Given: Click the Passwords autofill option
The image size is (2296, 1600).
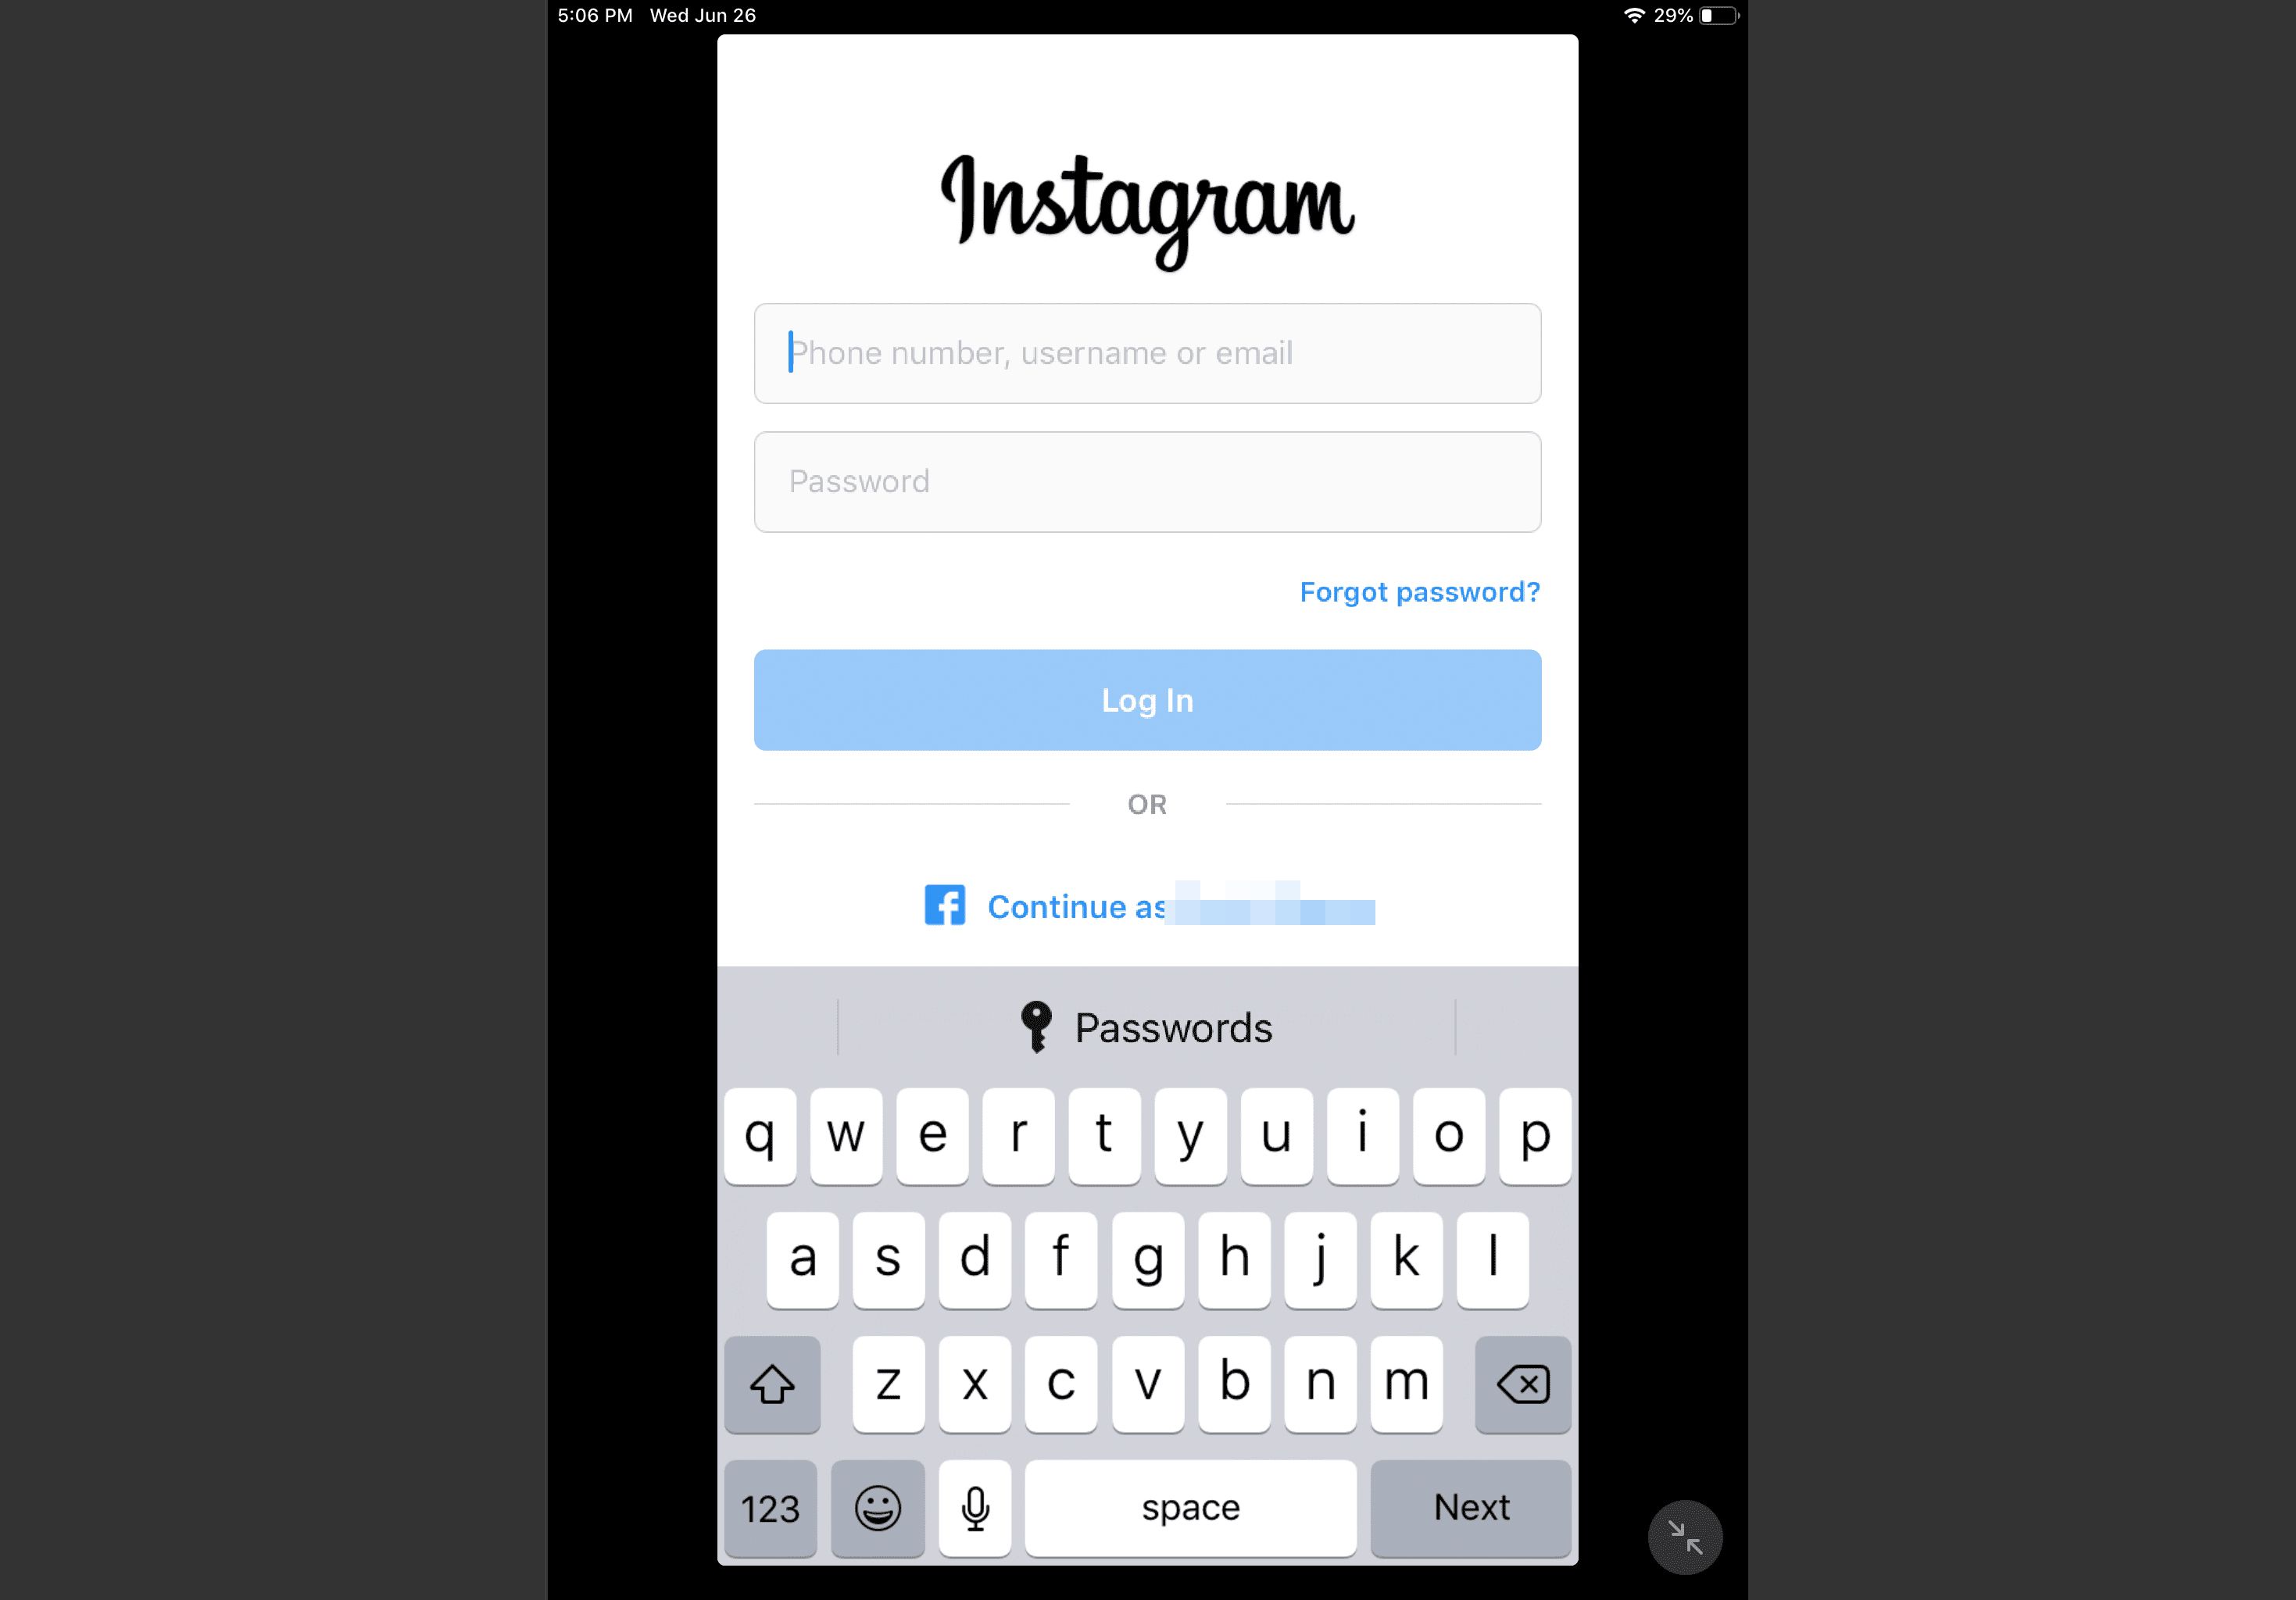Looking at the screenshot, I should (x=1145, y=1026).
